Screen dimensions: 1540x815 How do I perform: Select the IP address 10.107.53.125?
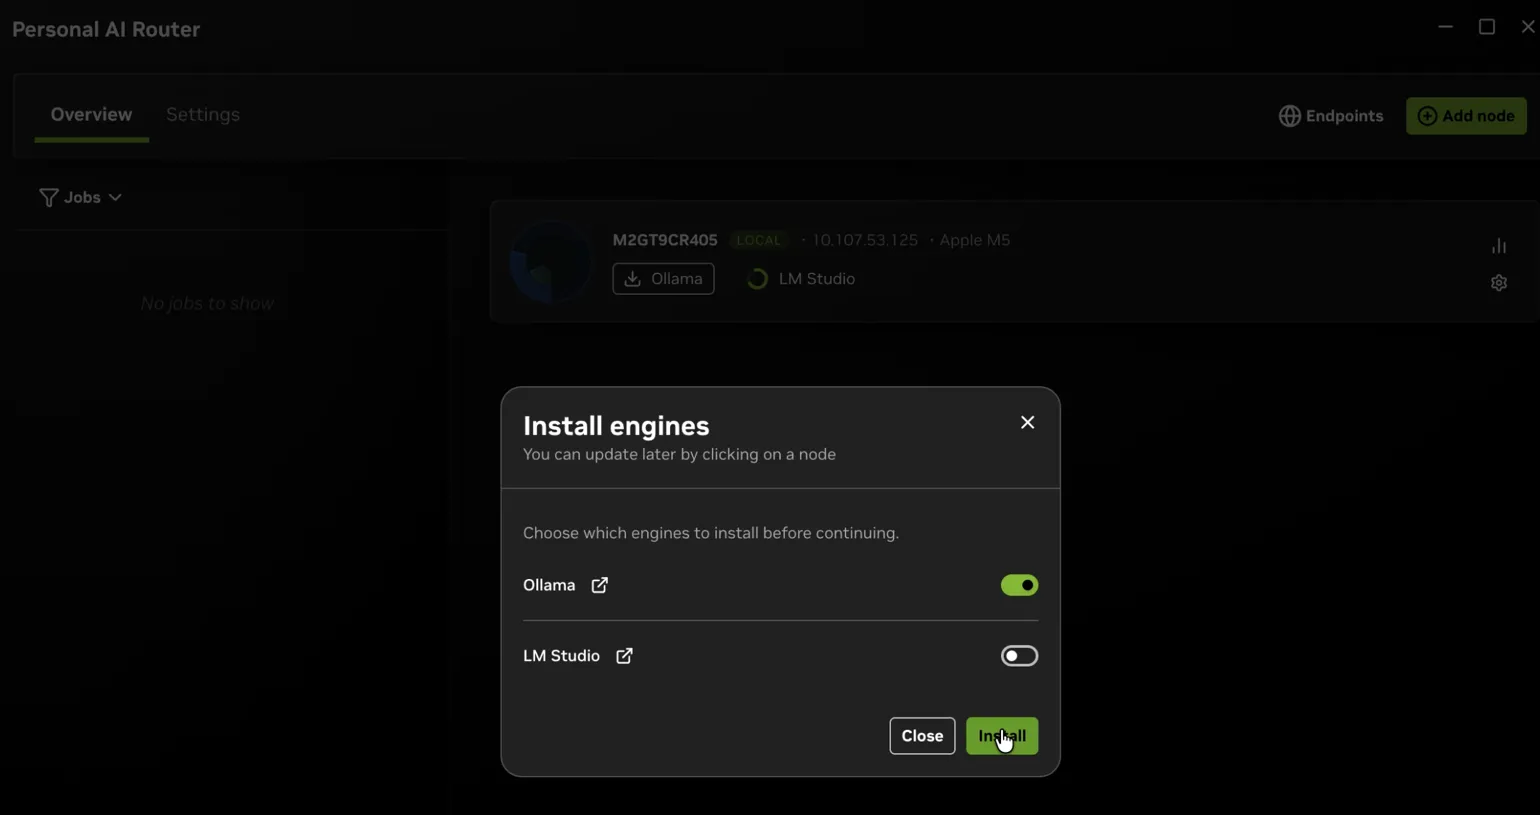pos(865,240)
